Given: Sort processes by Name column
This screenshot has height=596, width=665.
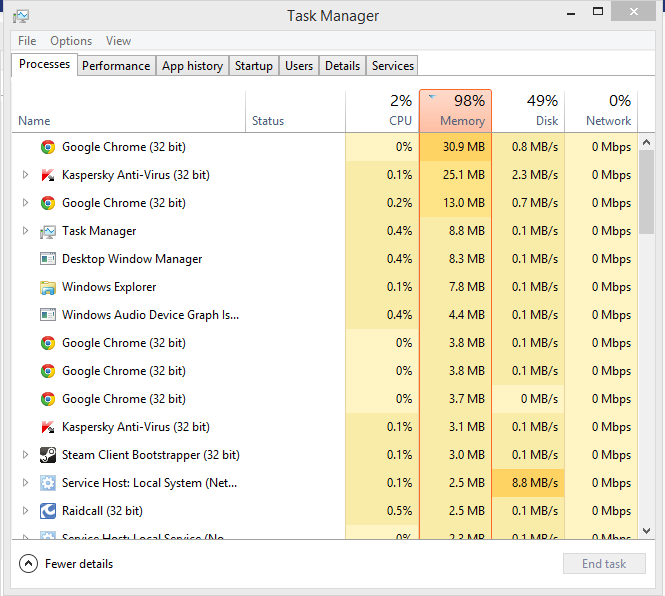Looking at the screenshot, I should [129, 111].
